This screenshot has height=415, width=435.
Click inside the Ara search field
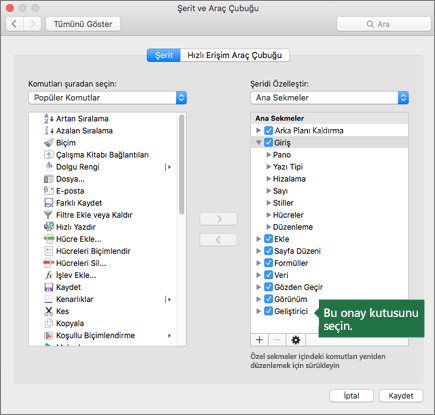tap(384, 24)
